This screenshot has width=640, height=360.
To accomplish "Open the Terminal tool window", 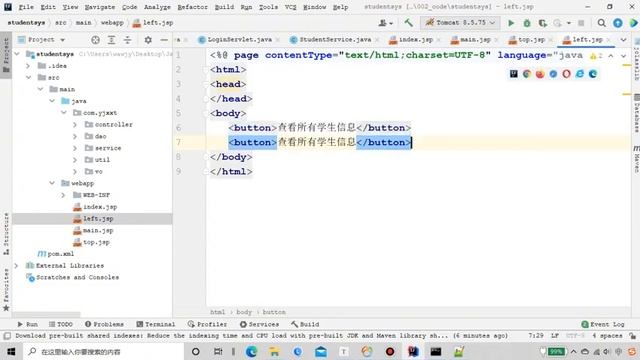I will 156,324.
